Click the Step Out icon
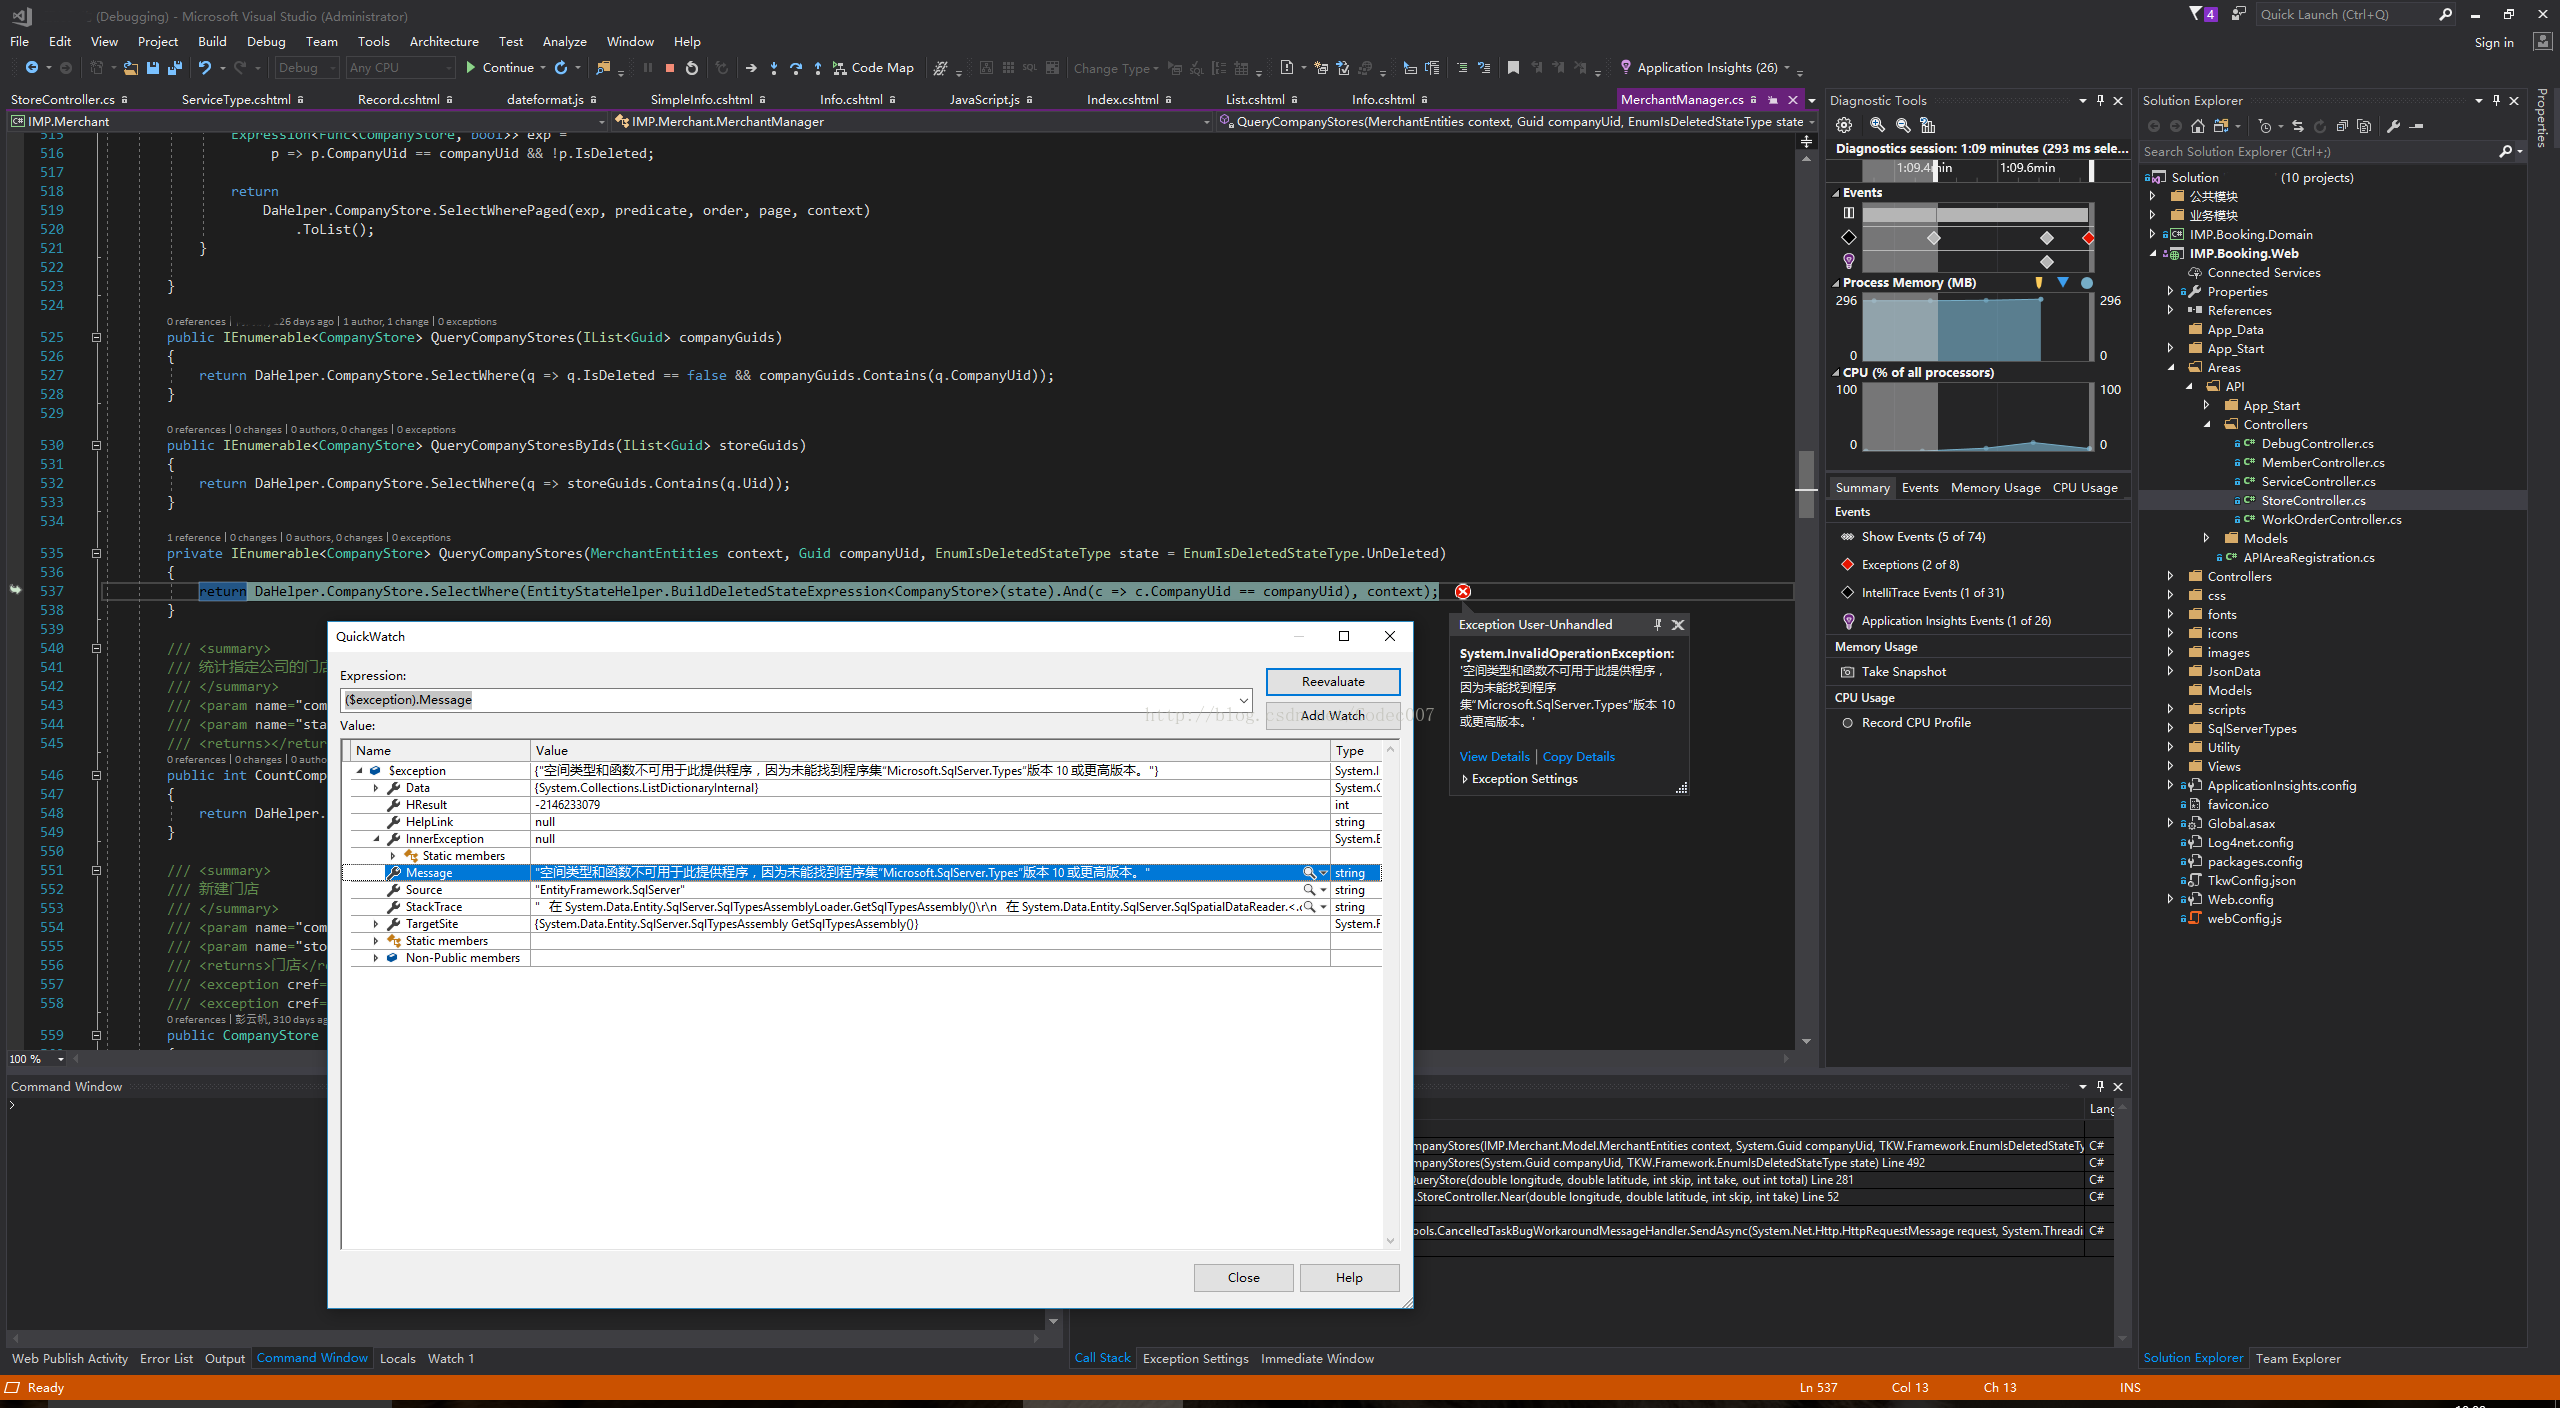2560x1408 pixels. click(x=817, y=68)
